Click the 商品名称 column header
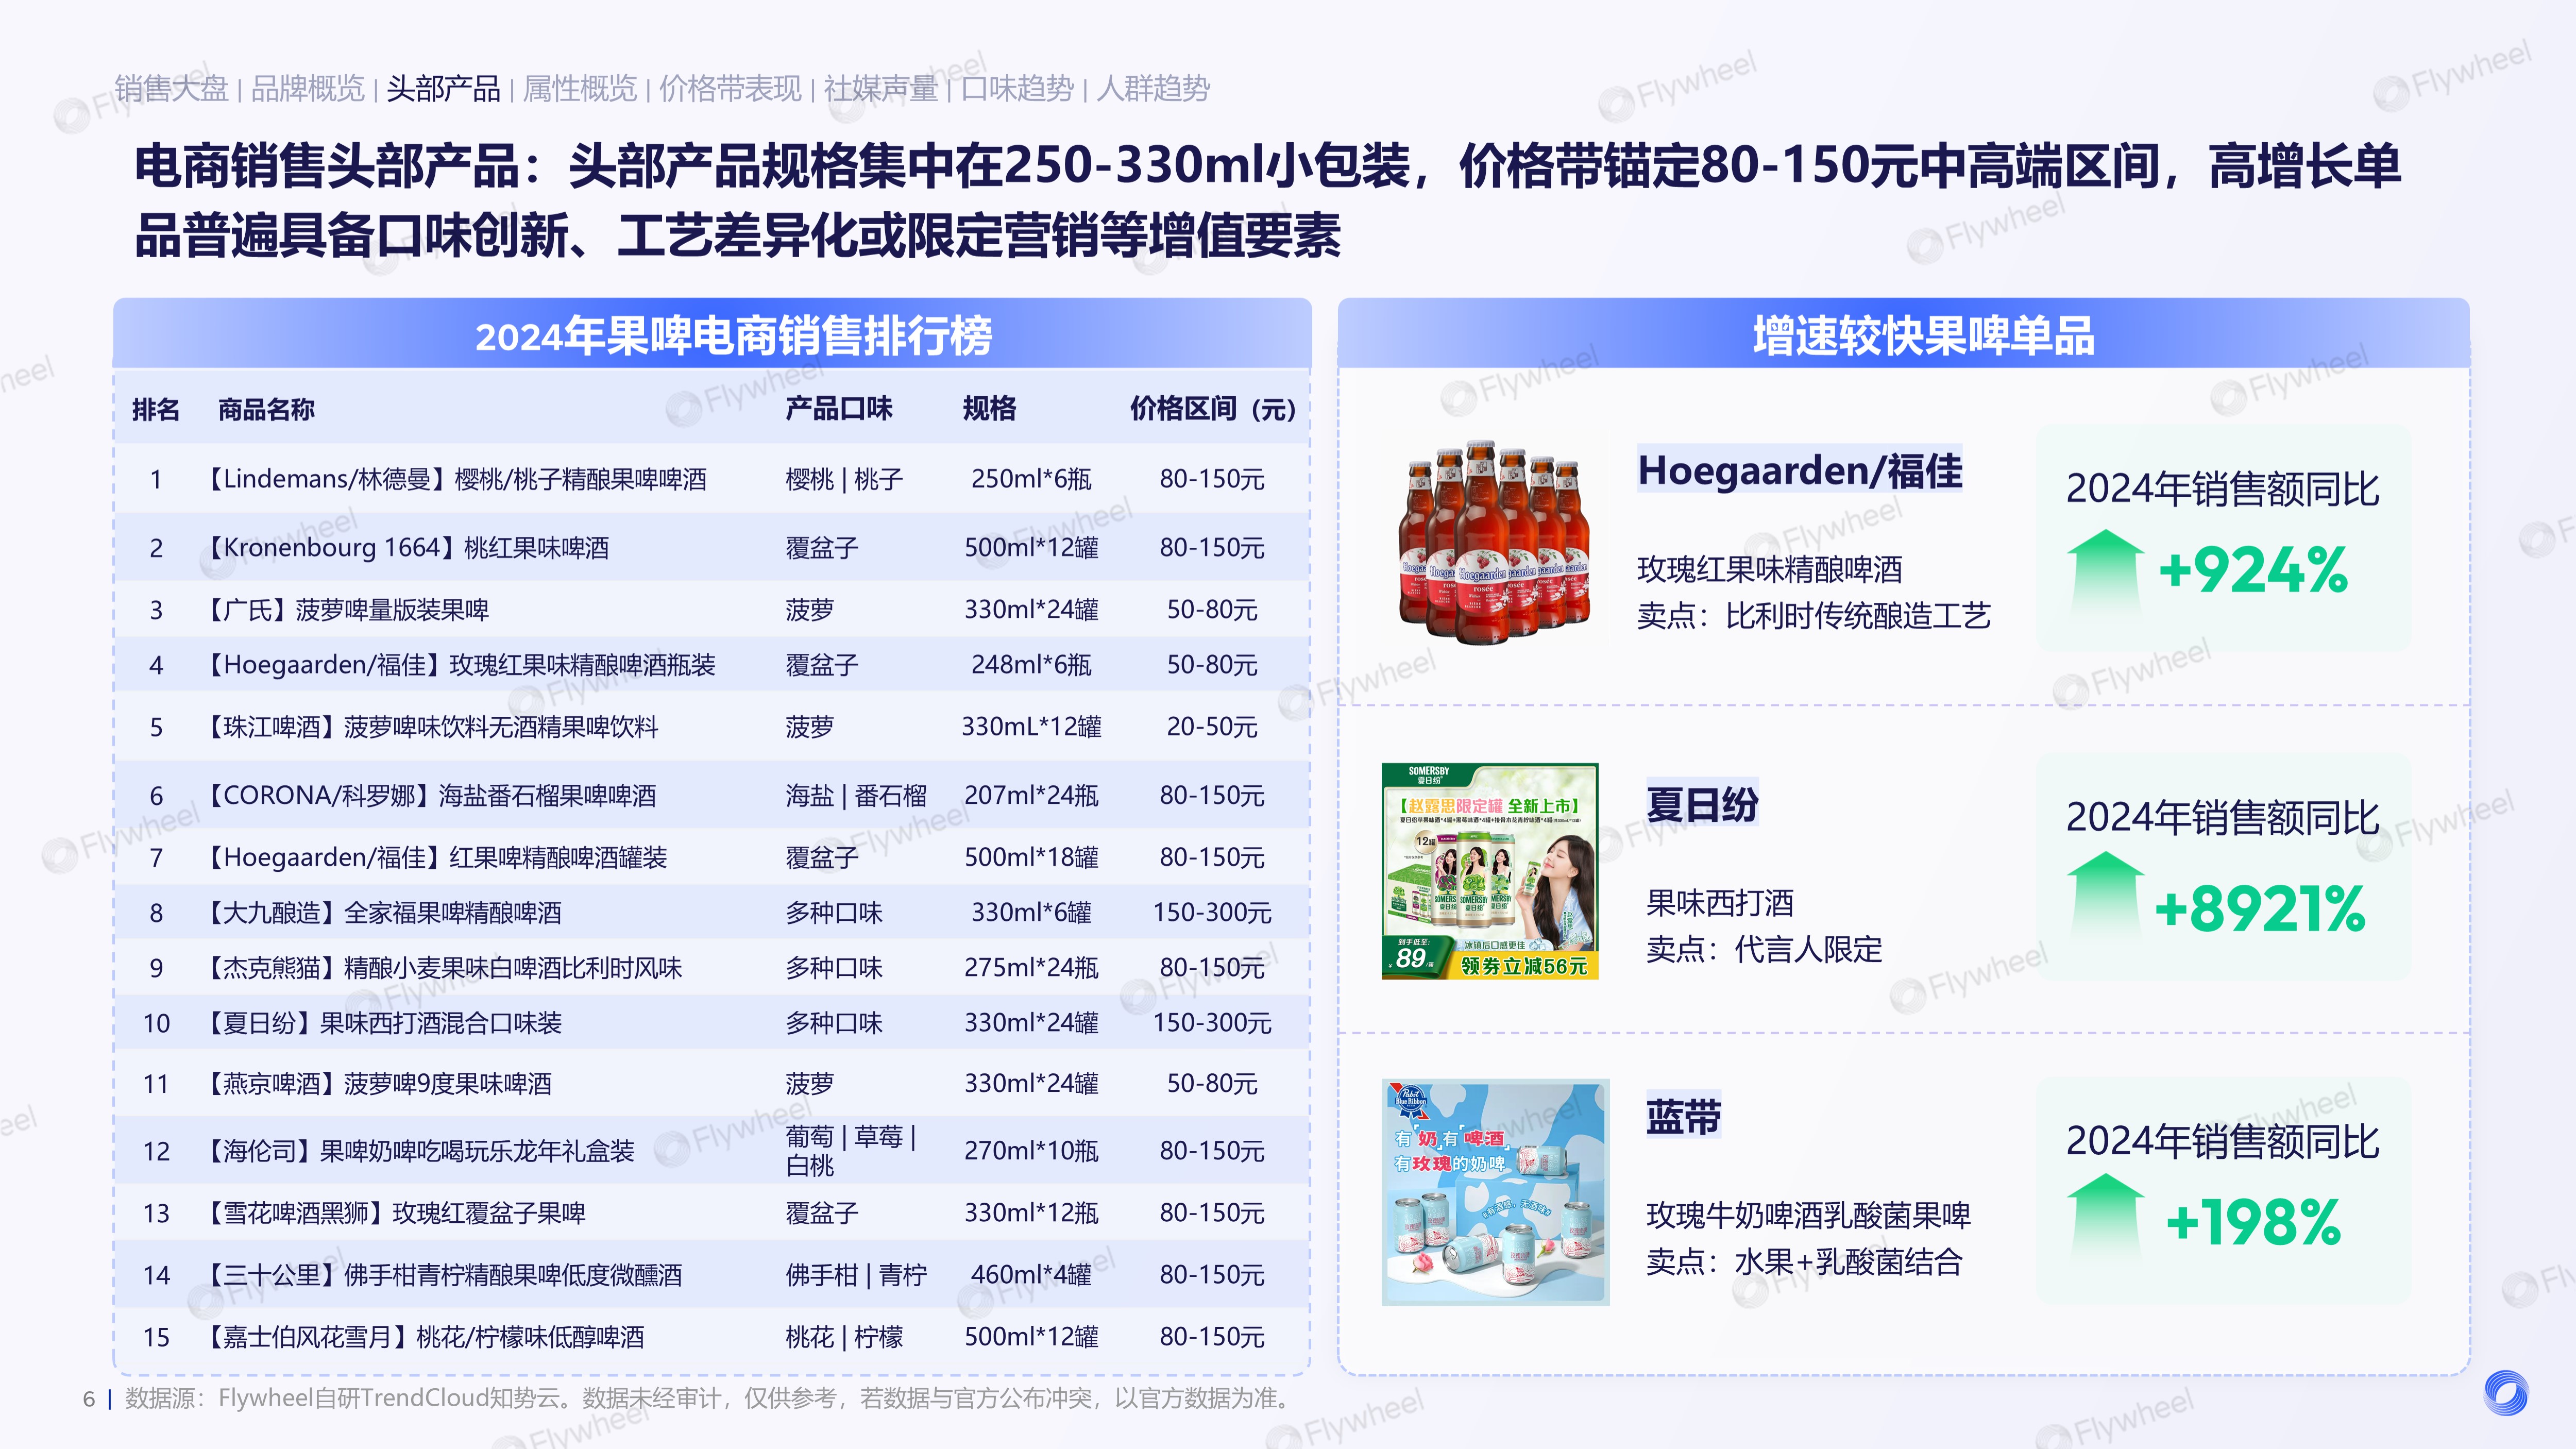 tap(266, 409)
